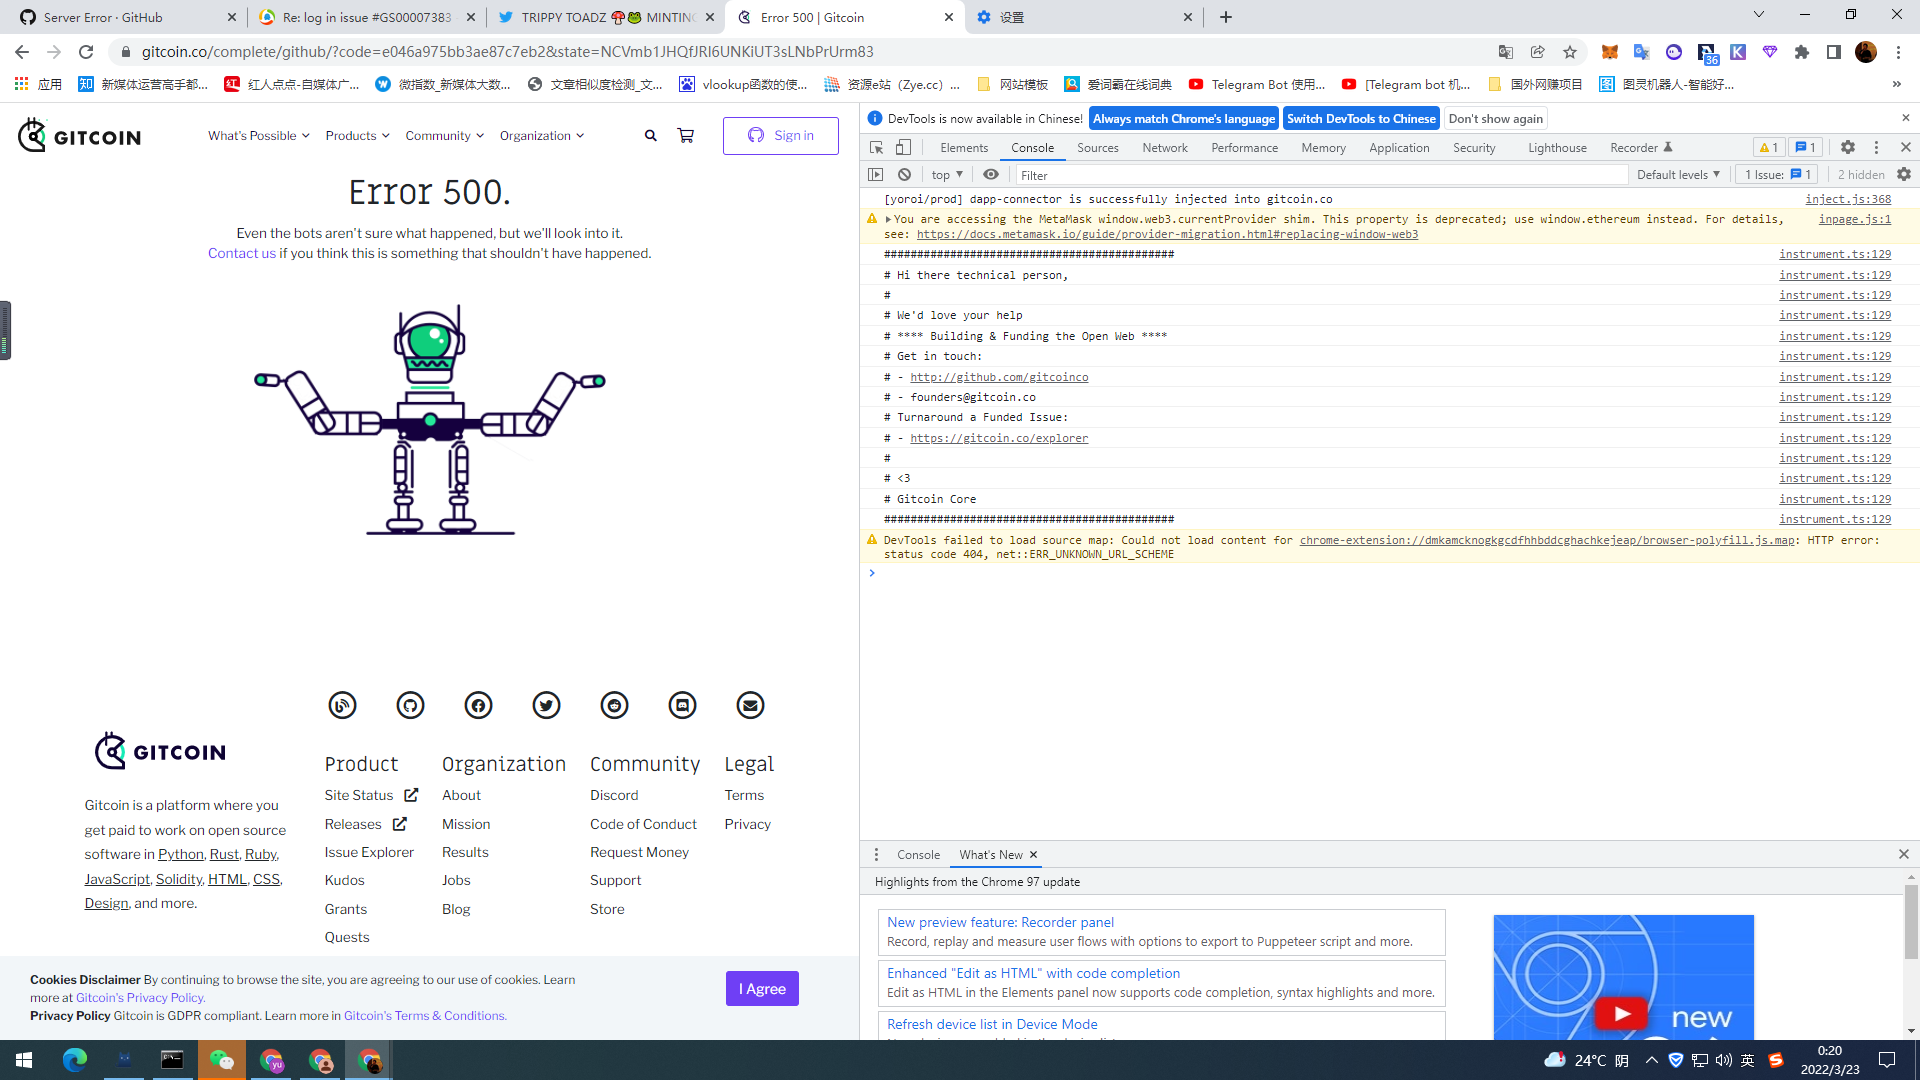Open the Chrome extensions puzzle menu
Screen dimensions: 1920x1080
1802,52
